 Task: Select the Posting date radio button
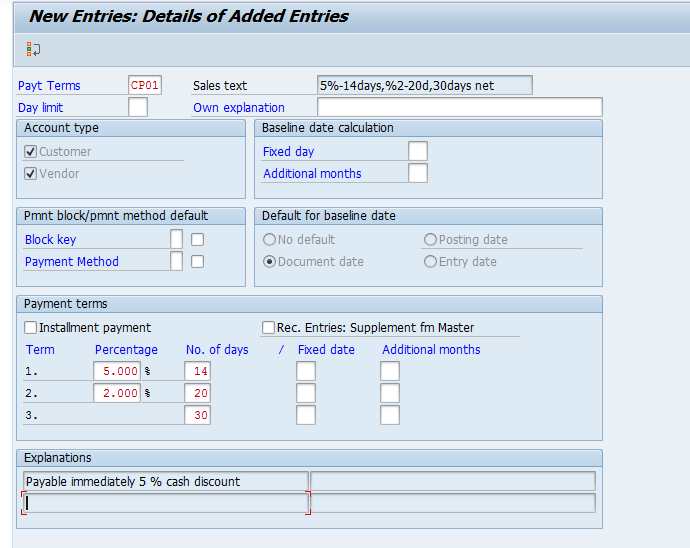coord(430,239)
